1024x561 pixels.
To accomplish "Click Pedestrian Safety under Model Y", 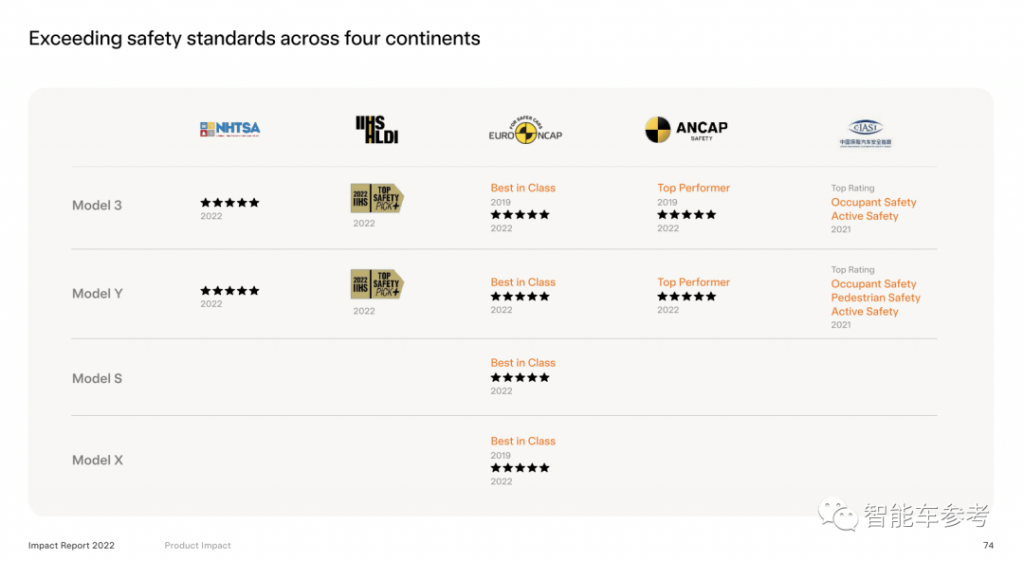I will [x=876, y=298].
